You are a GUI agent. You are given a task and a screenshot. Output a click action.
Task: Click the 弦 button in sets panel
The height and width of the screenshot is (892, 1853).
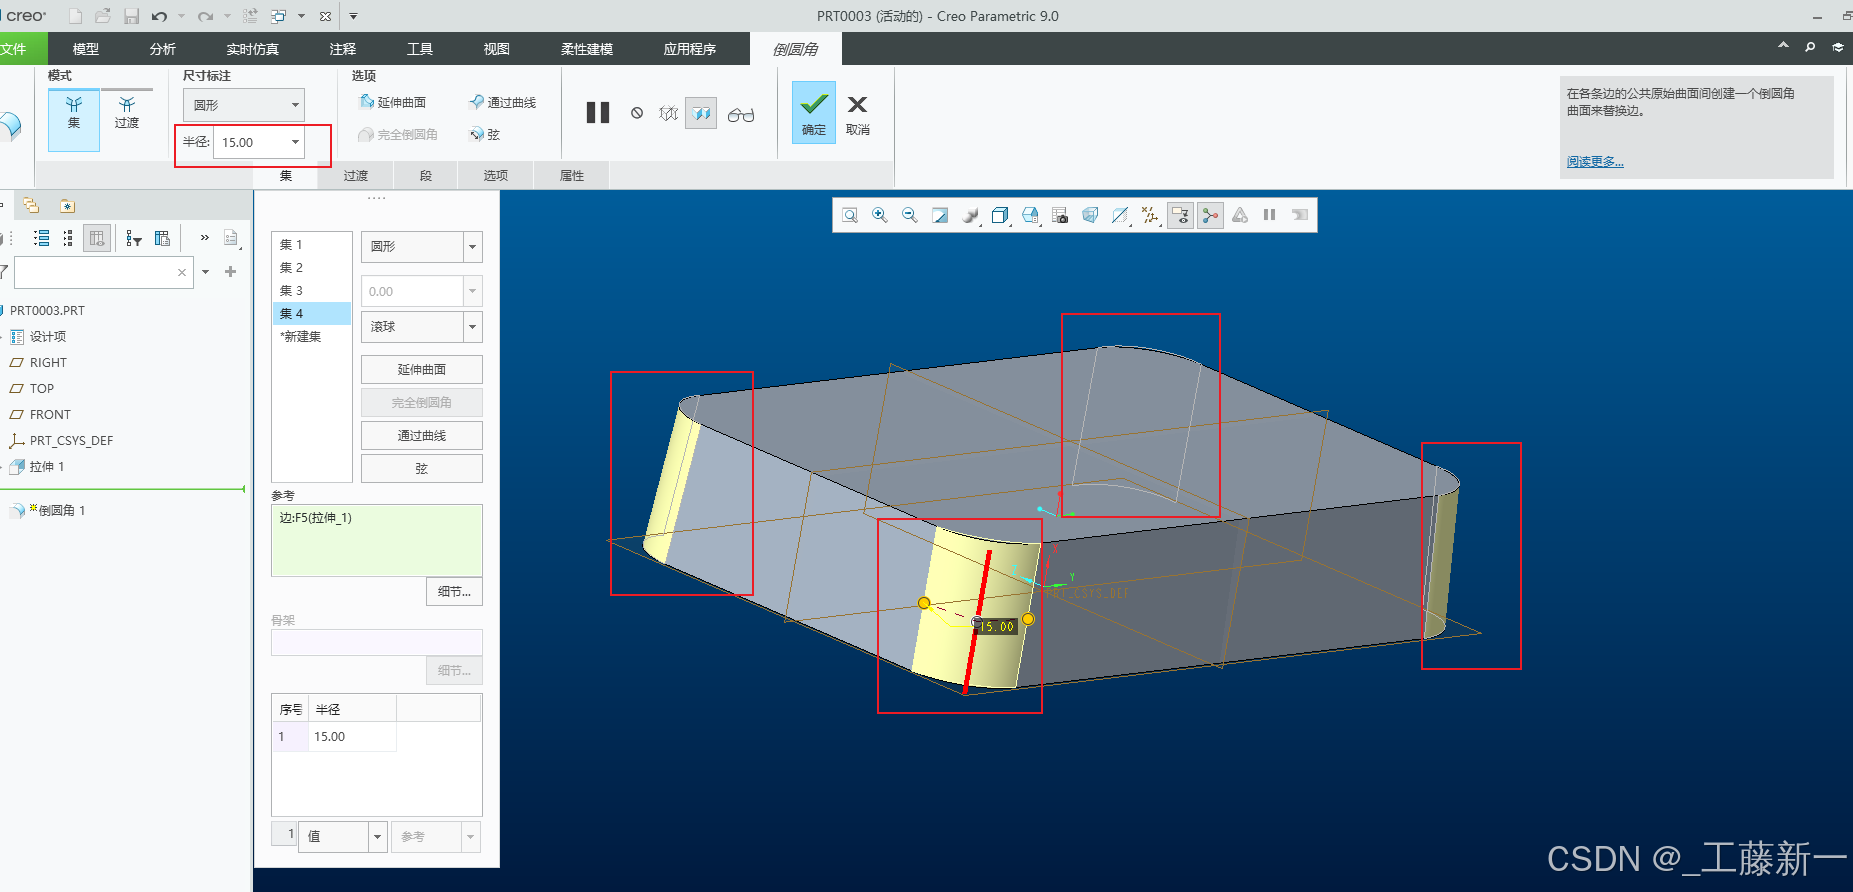(422, 468)
